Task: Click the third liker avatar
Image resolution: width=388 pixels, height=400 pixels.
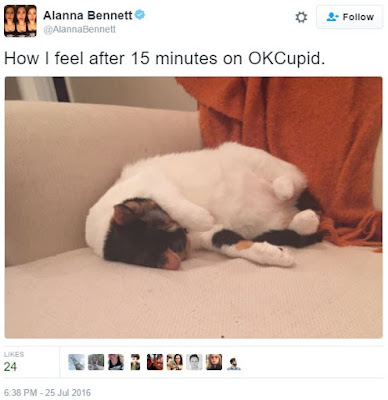Action: [116, 362]
